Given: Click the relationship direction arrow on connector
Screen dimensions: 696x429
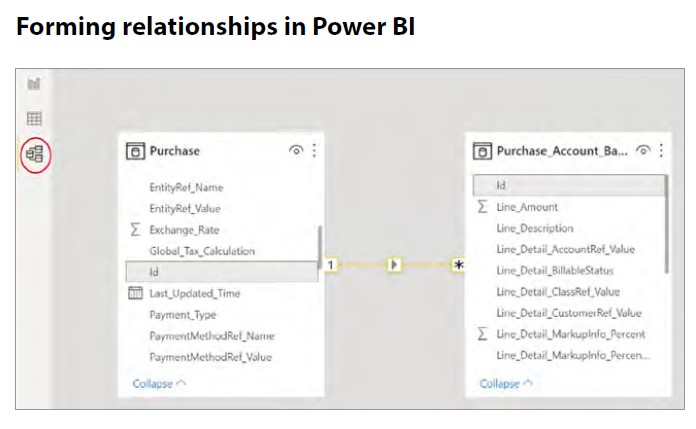Looking at the screenshot, I should [394, 265].
